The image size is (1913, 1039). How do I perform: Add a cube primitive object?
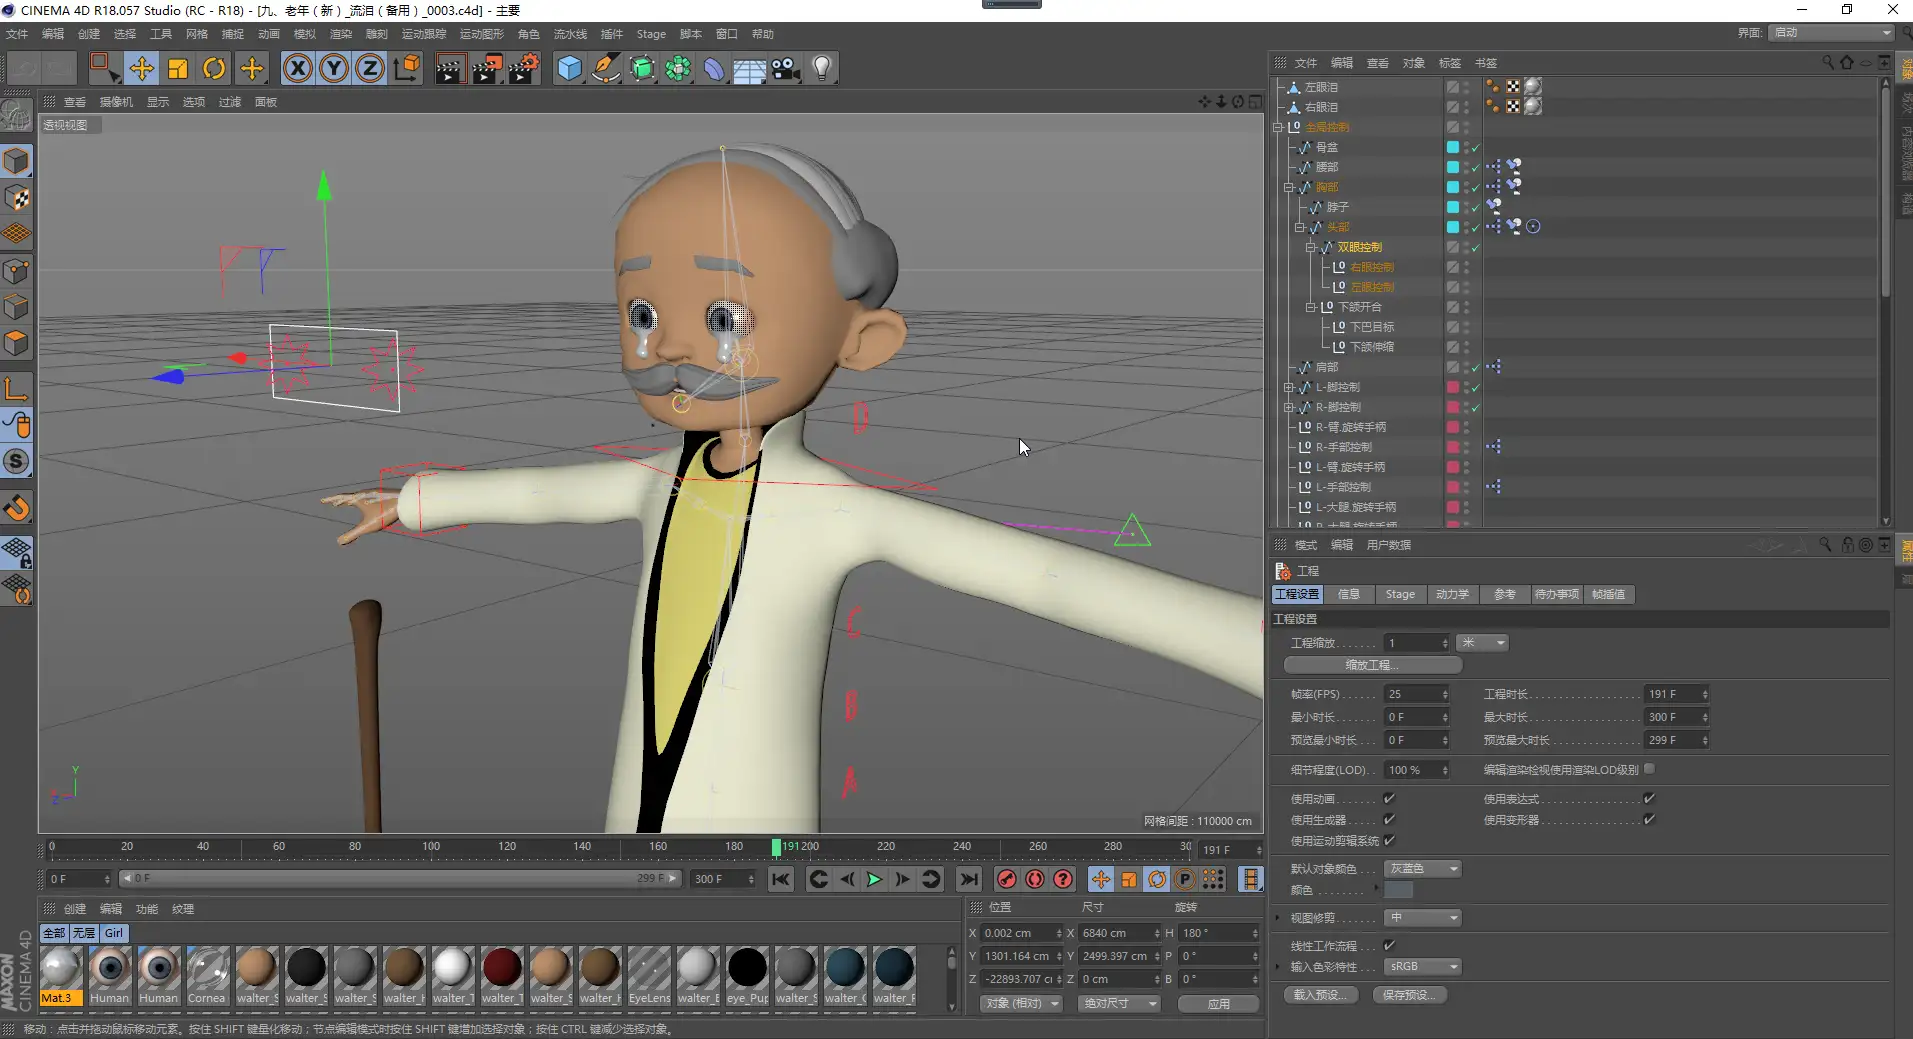(x=569, y=68)
